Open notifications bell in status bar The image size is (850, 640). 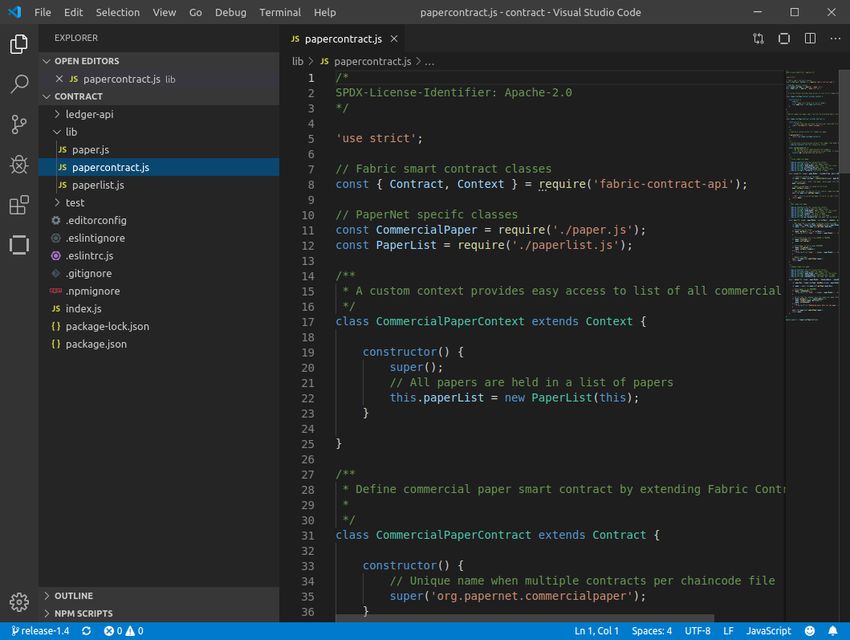833,631
